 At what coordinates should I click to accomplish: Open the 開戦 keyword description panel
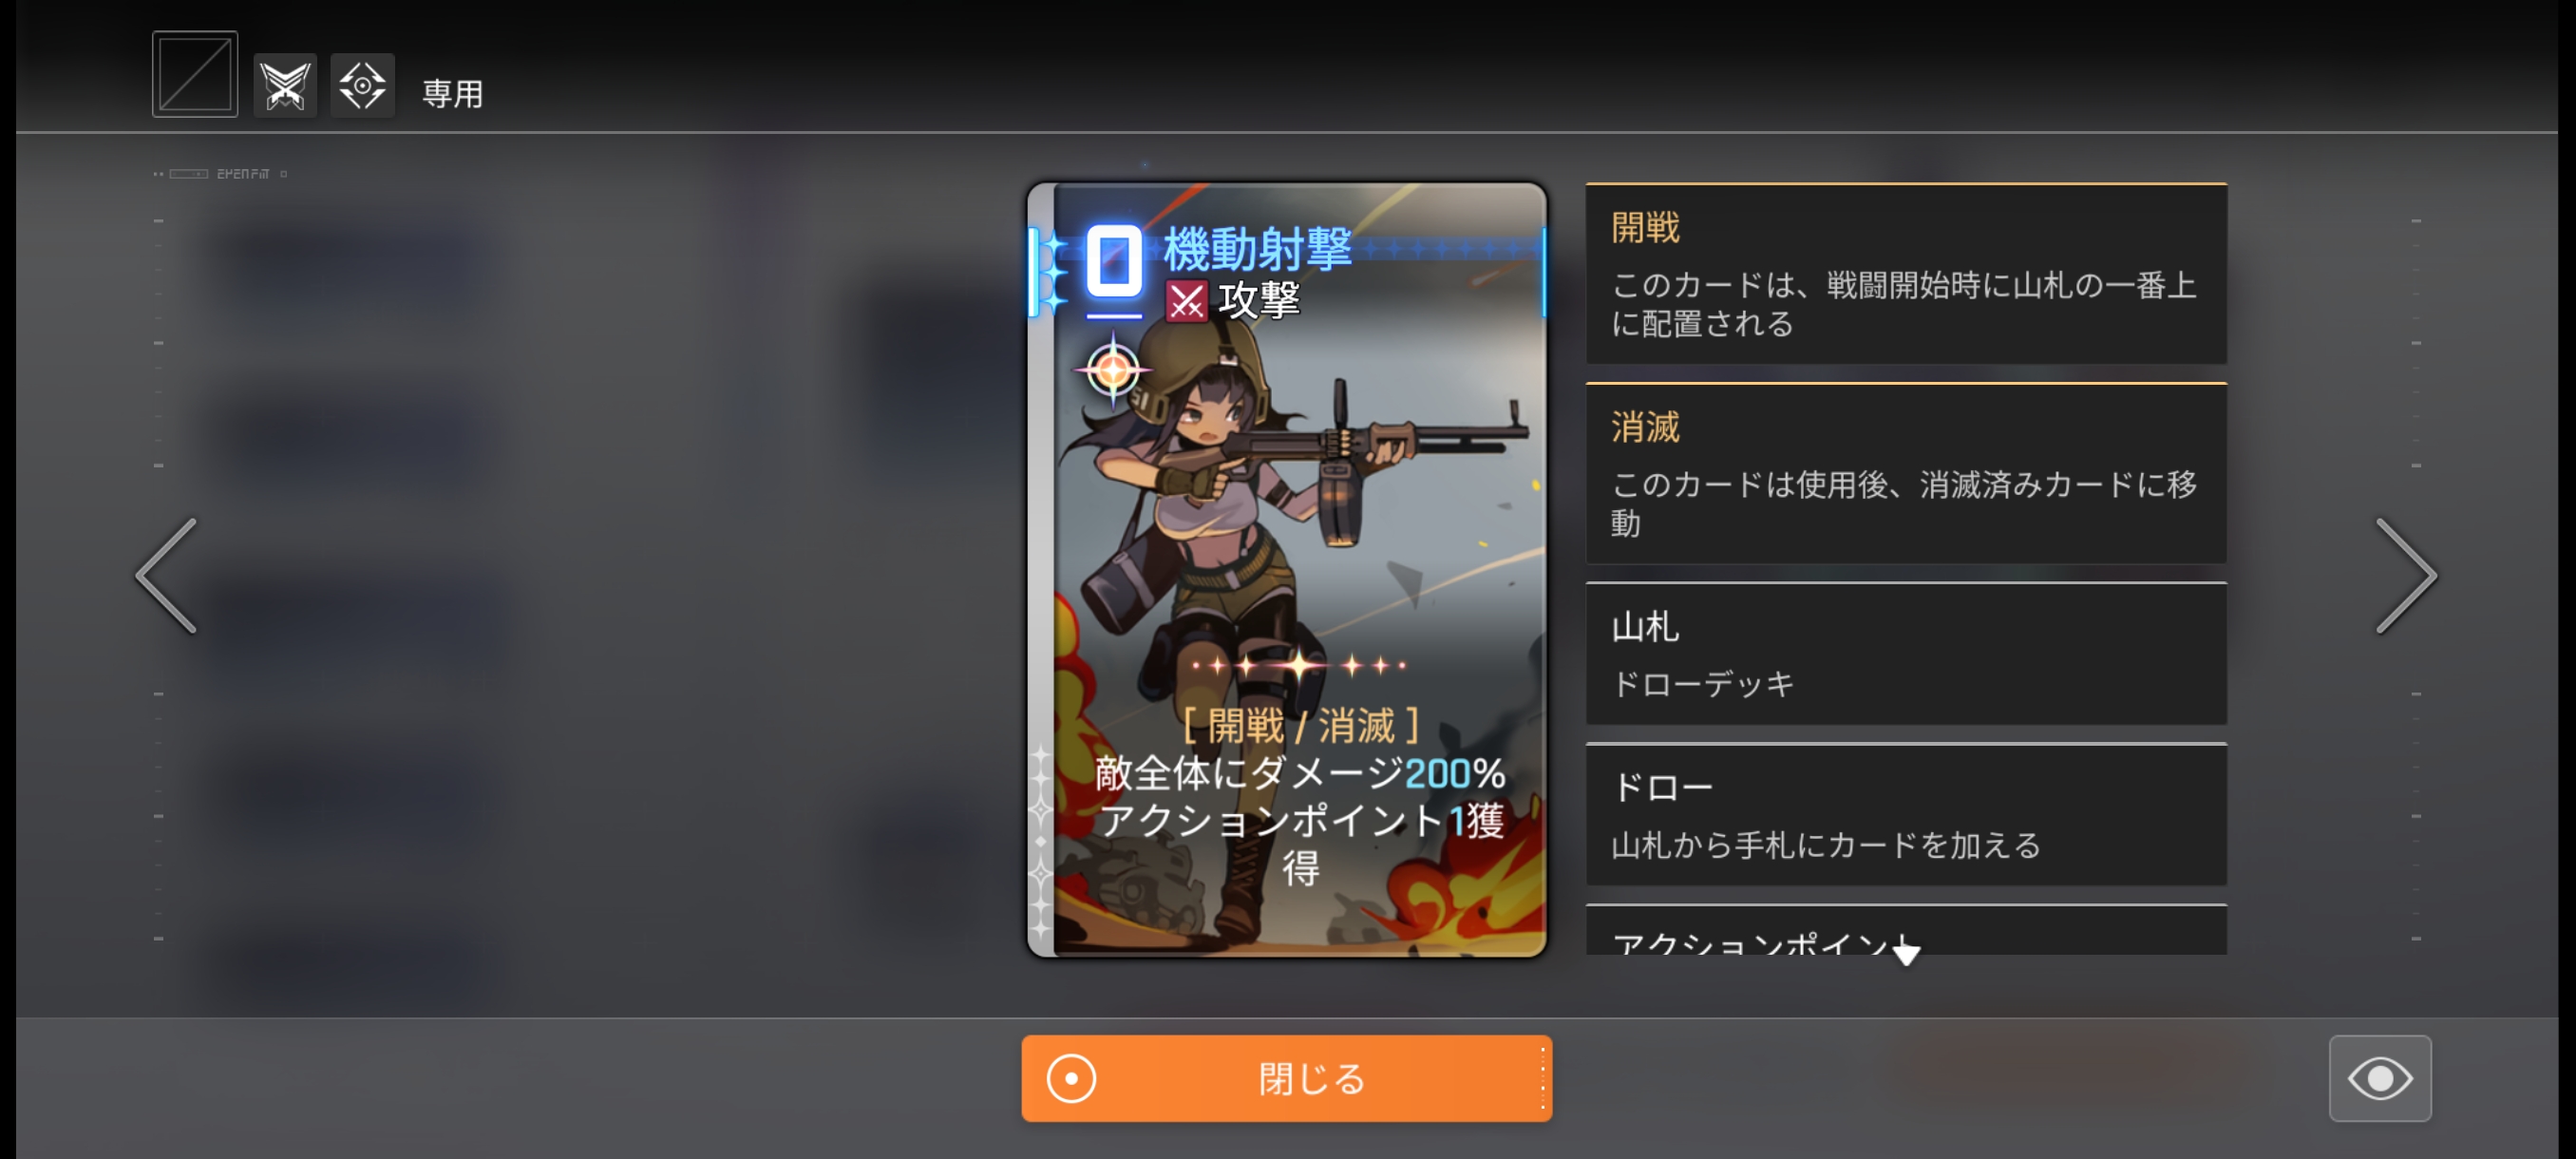(x=1906, y=273)
